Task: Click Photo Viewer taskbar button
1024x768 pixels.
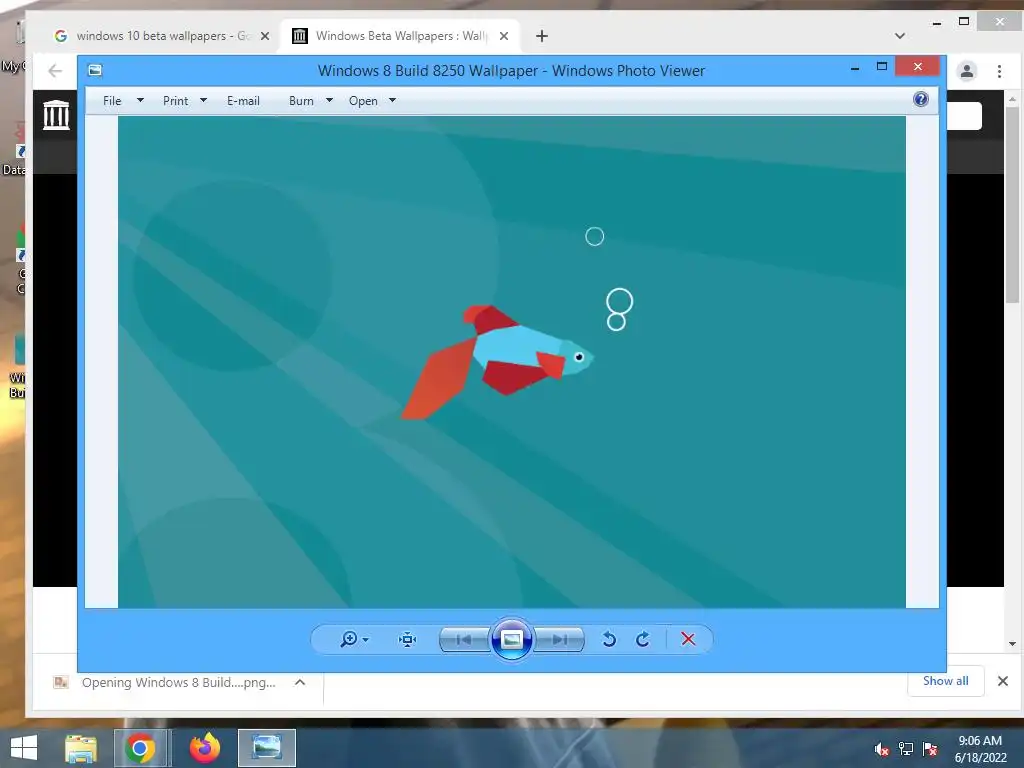Action: [x=266, y=748]
